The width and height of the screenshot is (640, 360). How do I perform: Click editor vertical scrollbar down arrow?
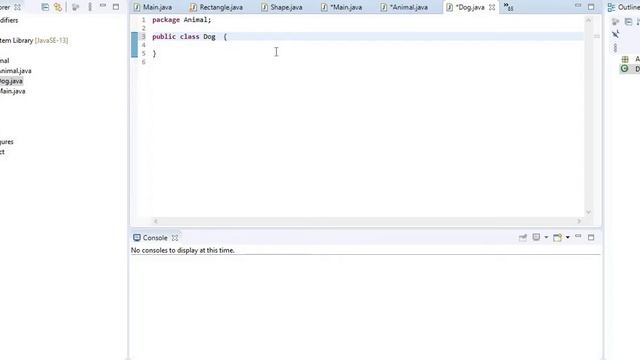click(x=588, y=212)
